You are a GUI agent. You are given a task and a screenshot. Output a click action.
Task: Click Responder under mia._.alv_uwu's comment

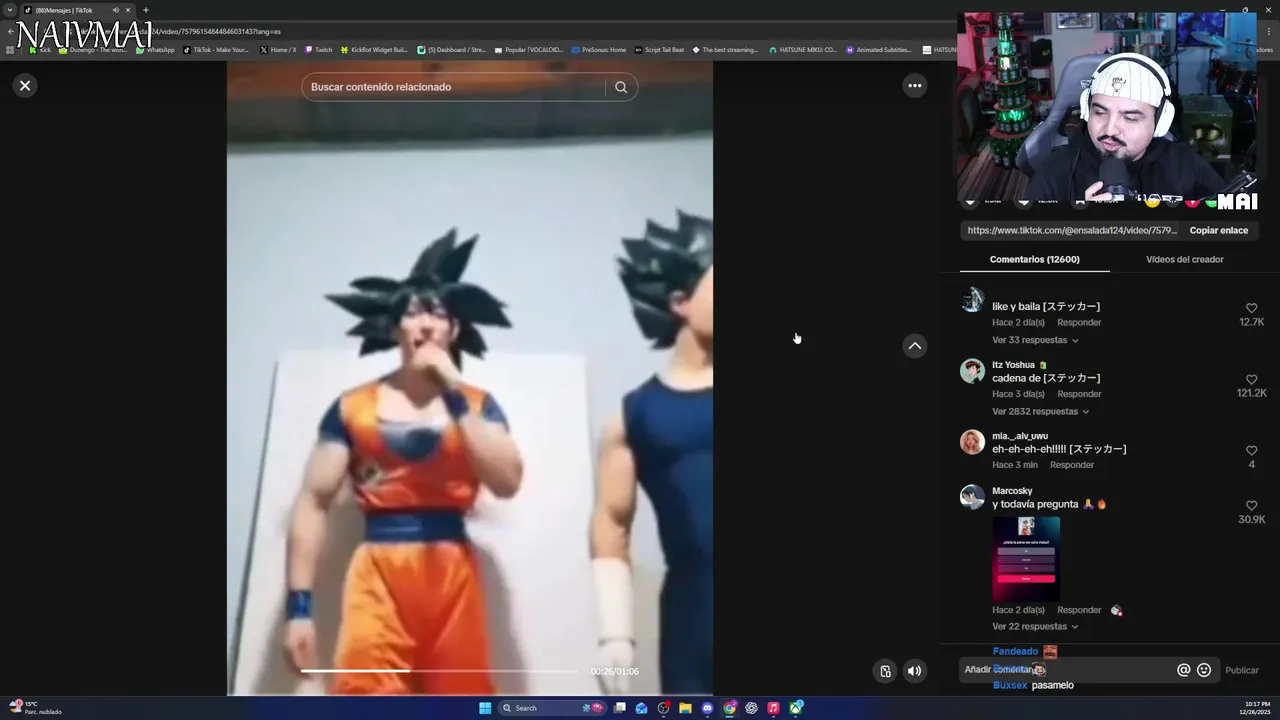1072,465
